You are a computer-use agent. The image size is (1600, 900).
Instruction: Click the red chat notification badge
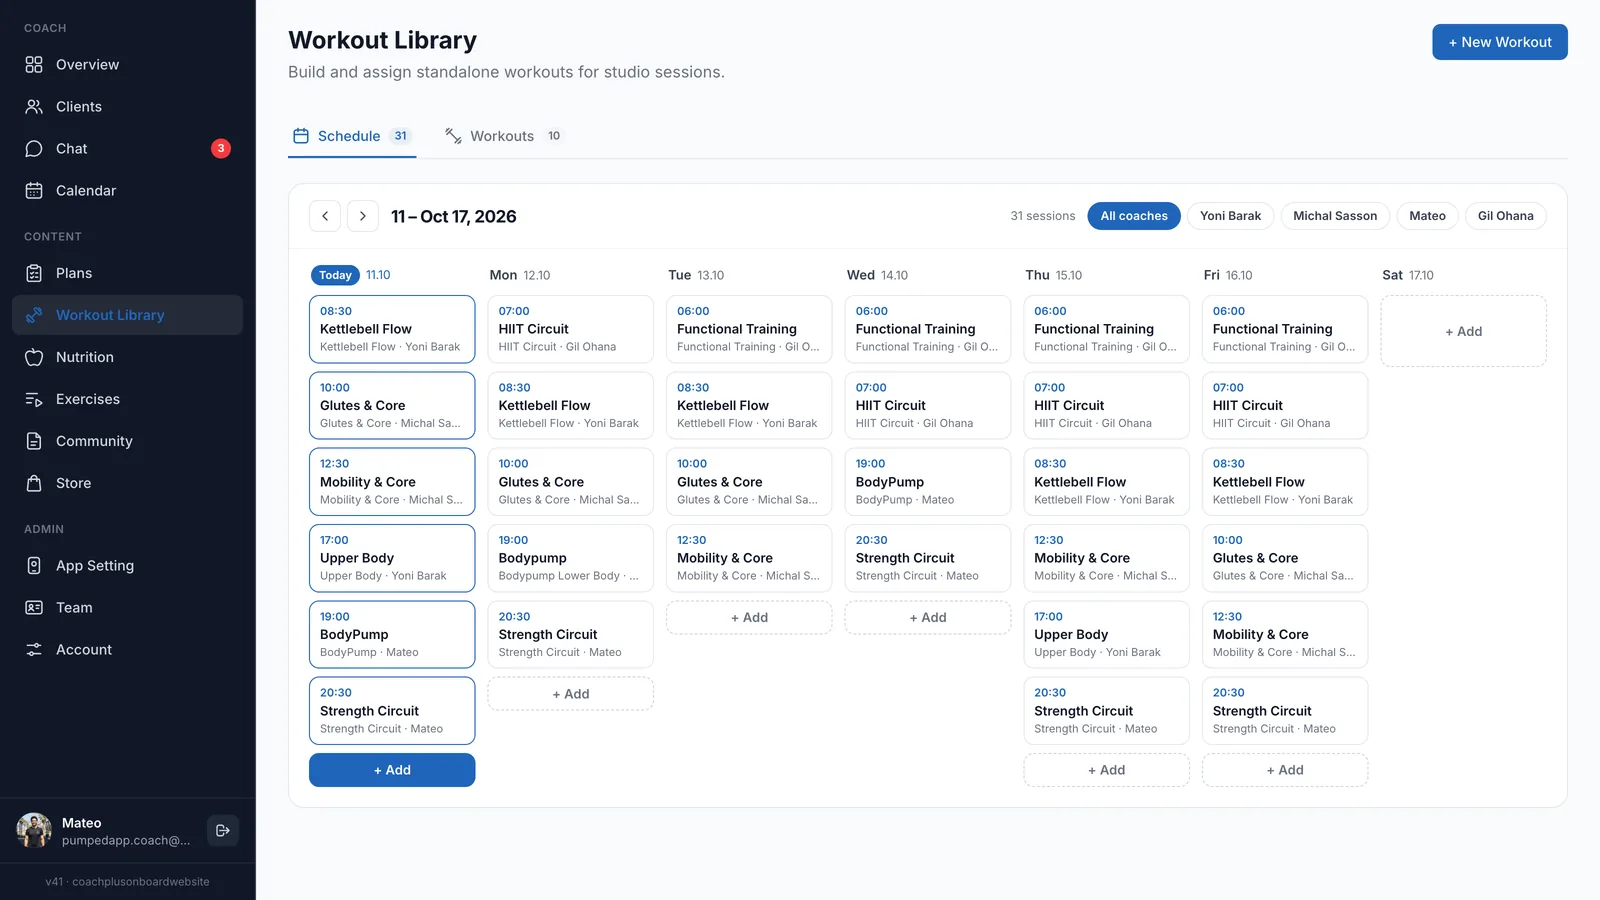click(221, 148)
